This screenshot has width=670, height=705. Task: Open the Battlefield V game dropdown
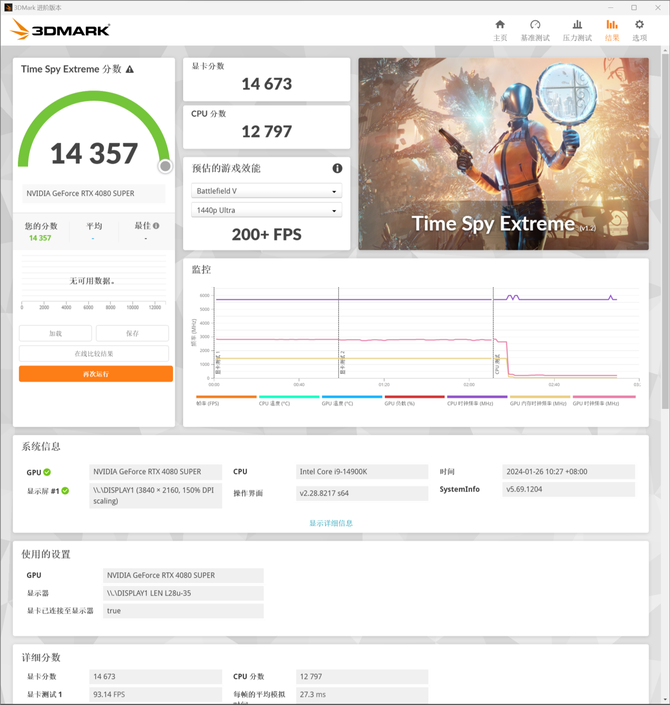coord(267,191)
